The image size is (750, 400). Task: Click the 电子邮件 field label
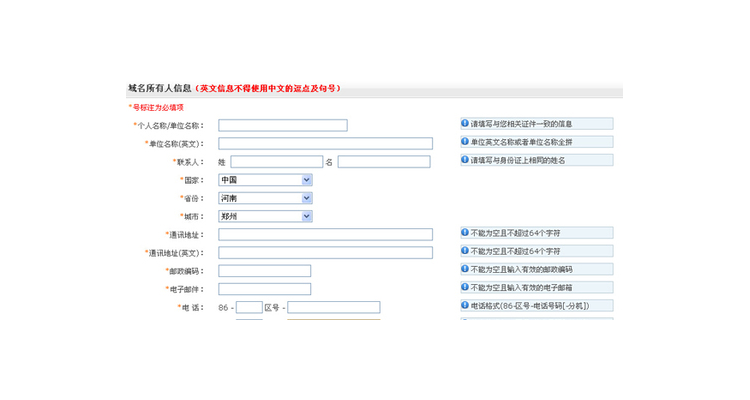point(185,289)
